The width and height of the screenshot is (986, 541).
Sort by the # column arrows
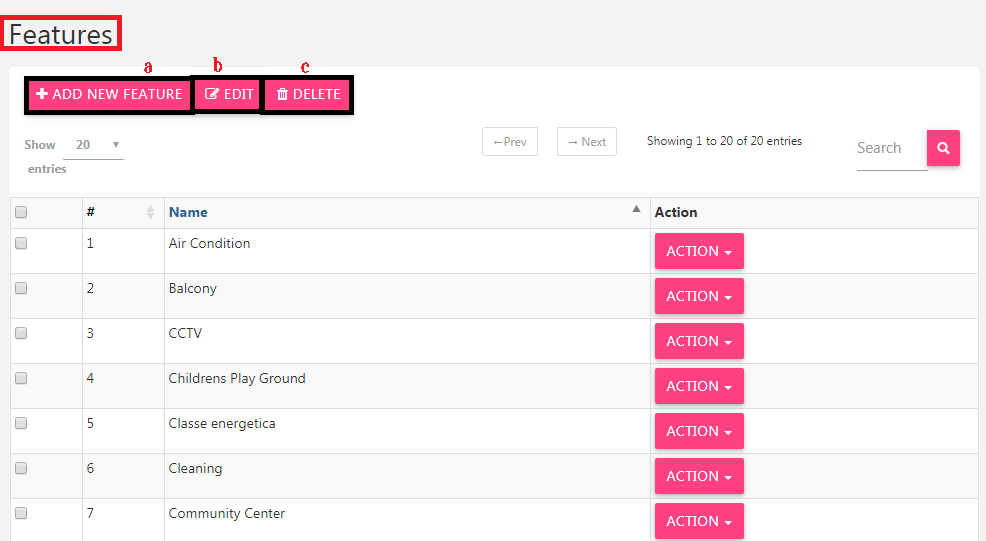tap(150, 213)
